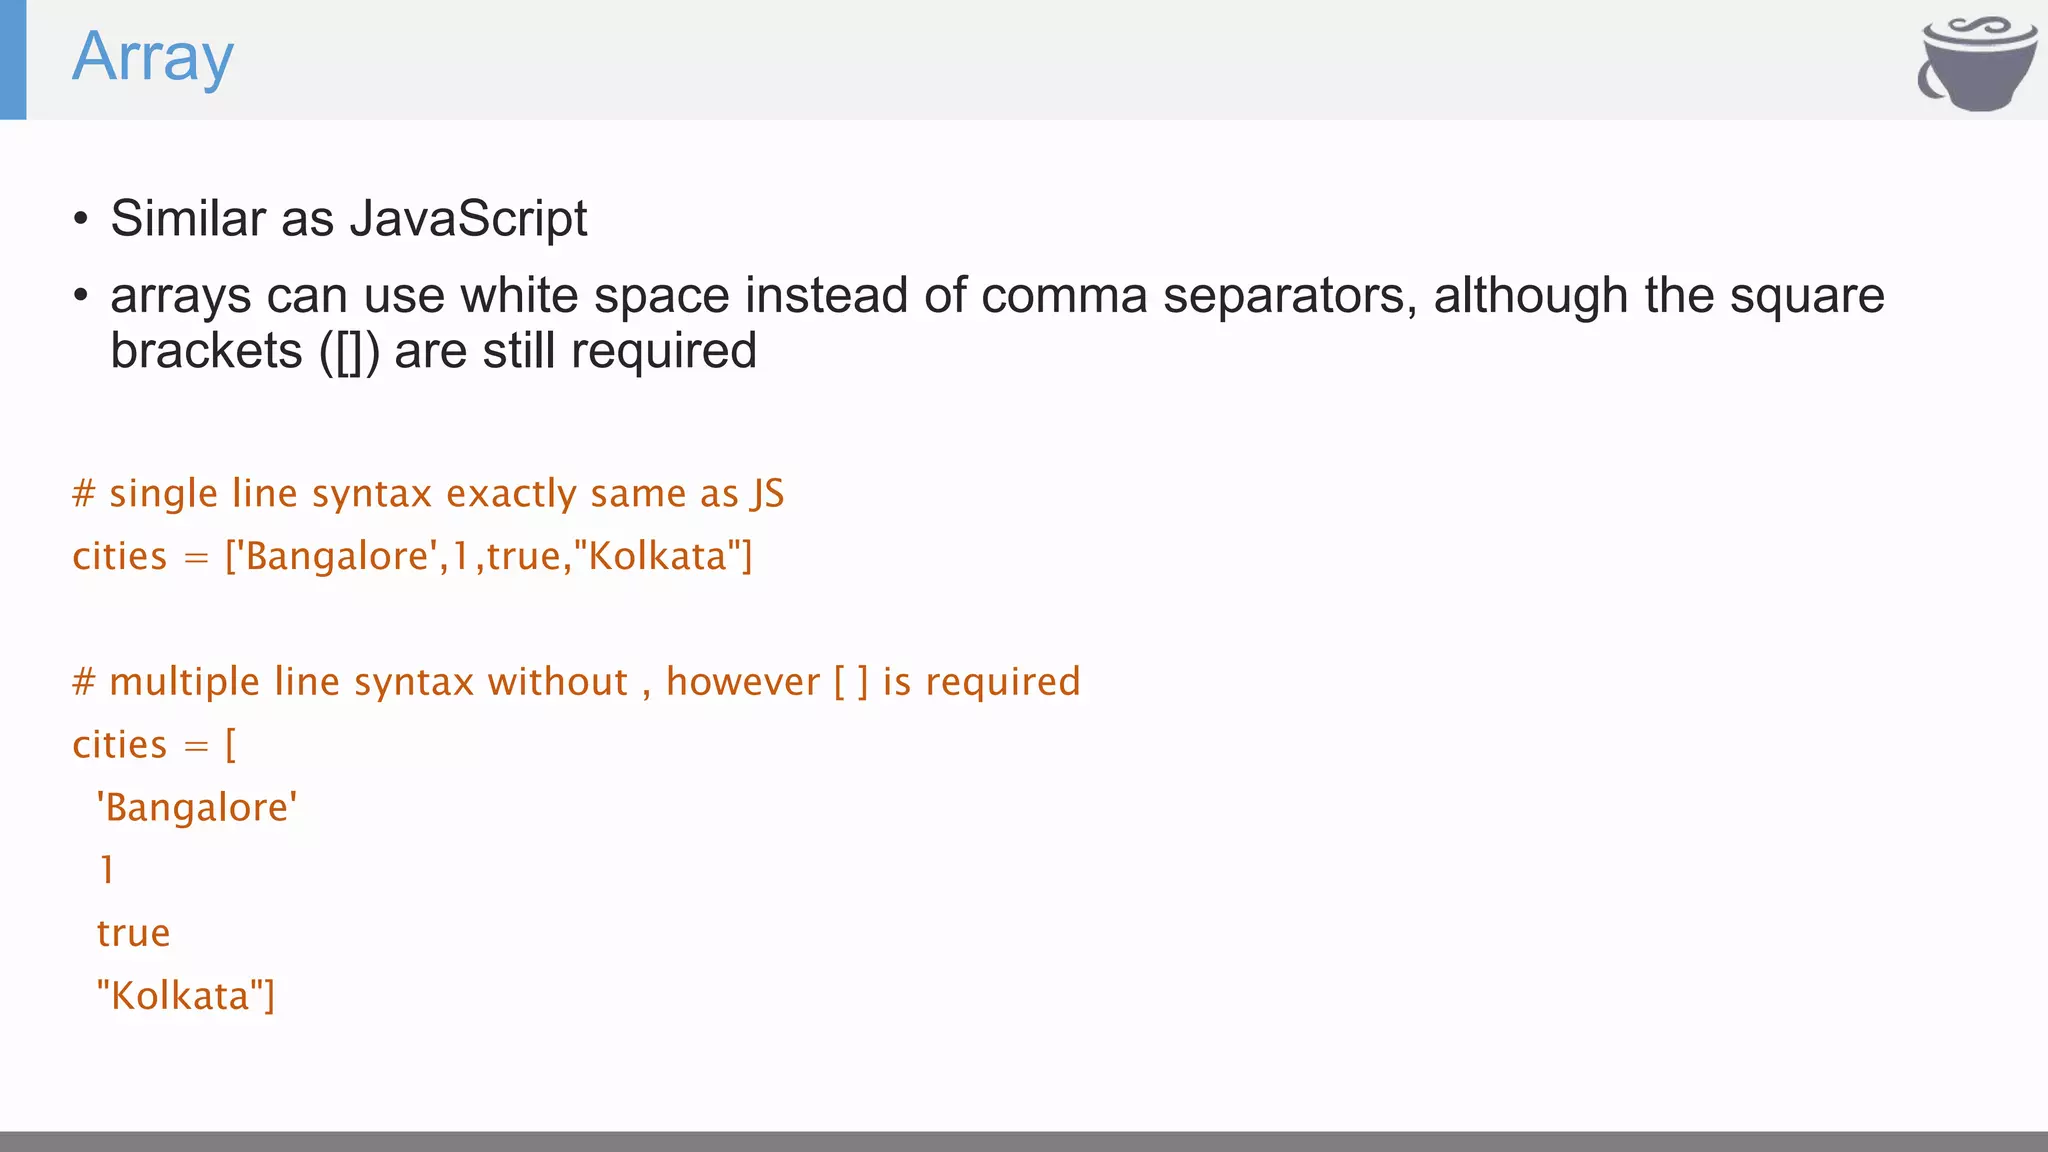This screenshot has height=1152, width=2048.
Task: Click "Kolkata" in the single-line array
Action: (656, 556)
